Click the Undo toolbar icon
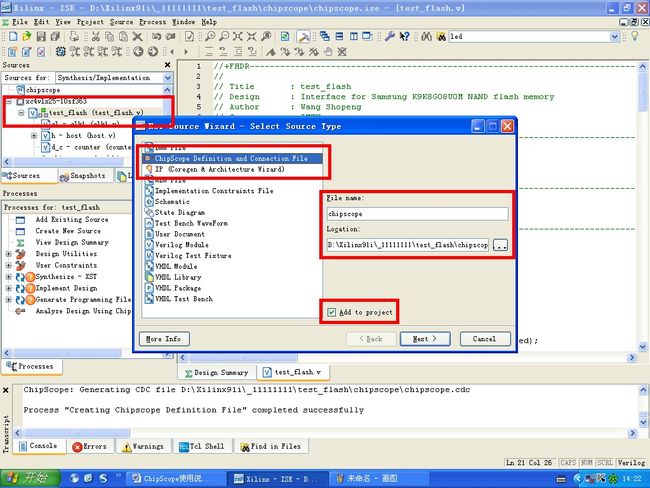 156,36
